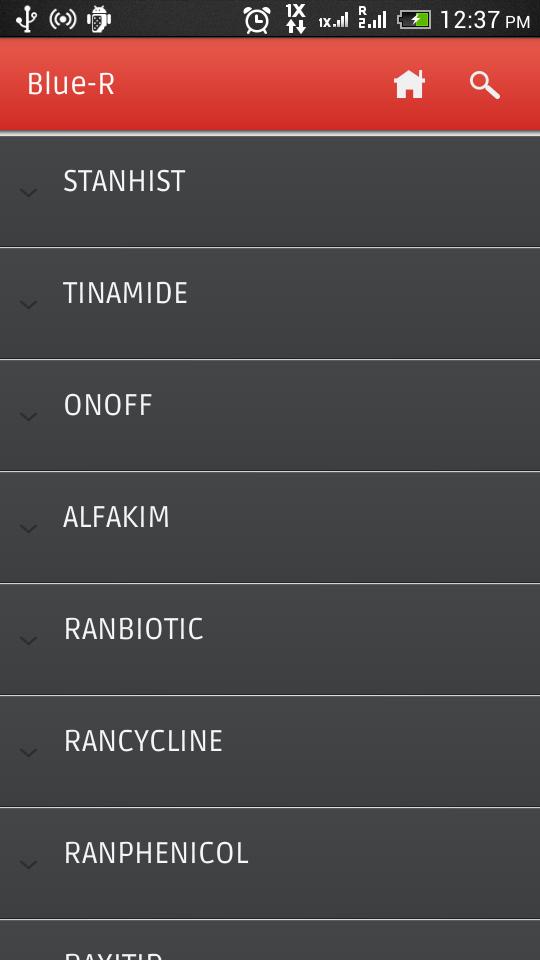Expand the ONOFF chevron

28,416
